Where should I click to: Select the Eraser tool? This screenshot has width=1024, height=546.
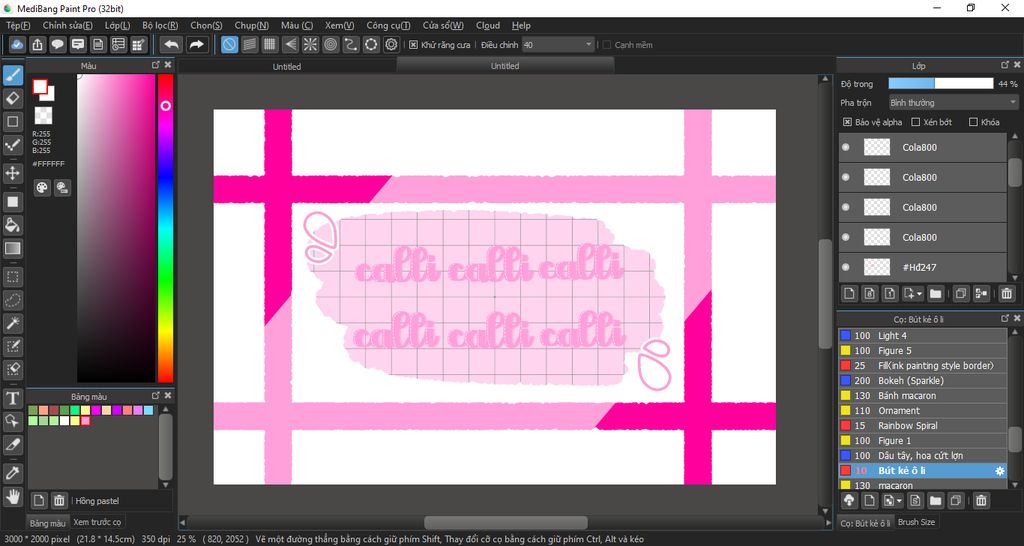[12, 99]
